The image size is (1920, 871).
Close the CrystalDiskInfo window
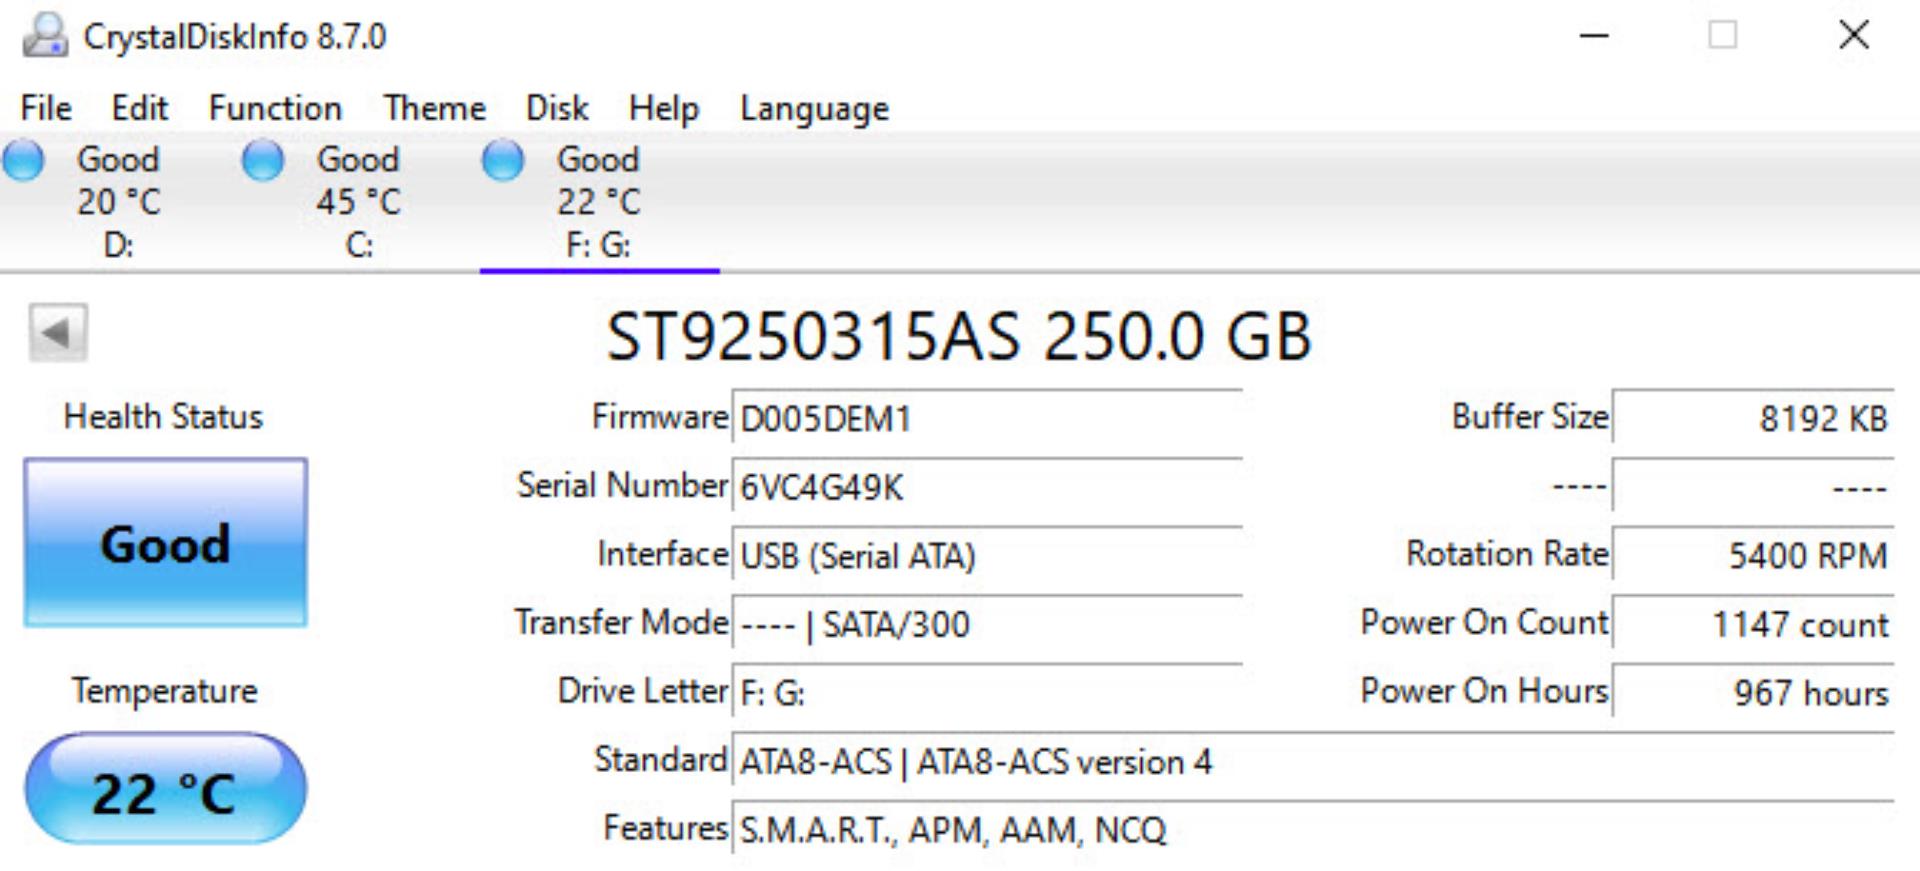(1854, 35)
